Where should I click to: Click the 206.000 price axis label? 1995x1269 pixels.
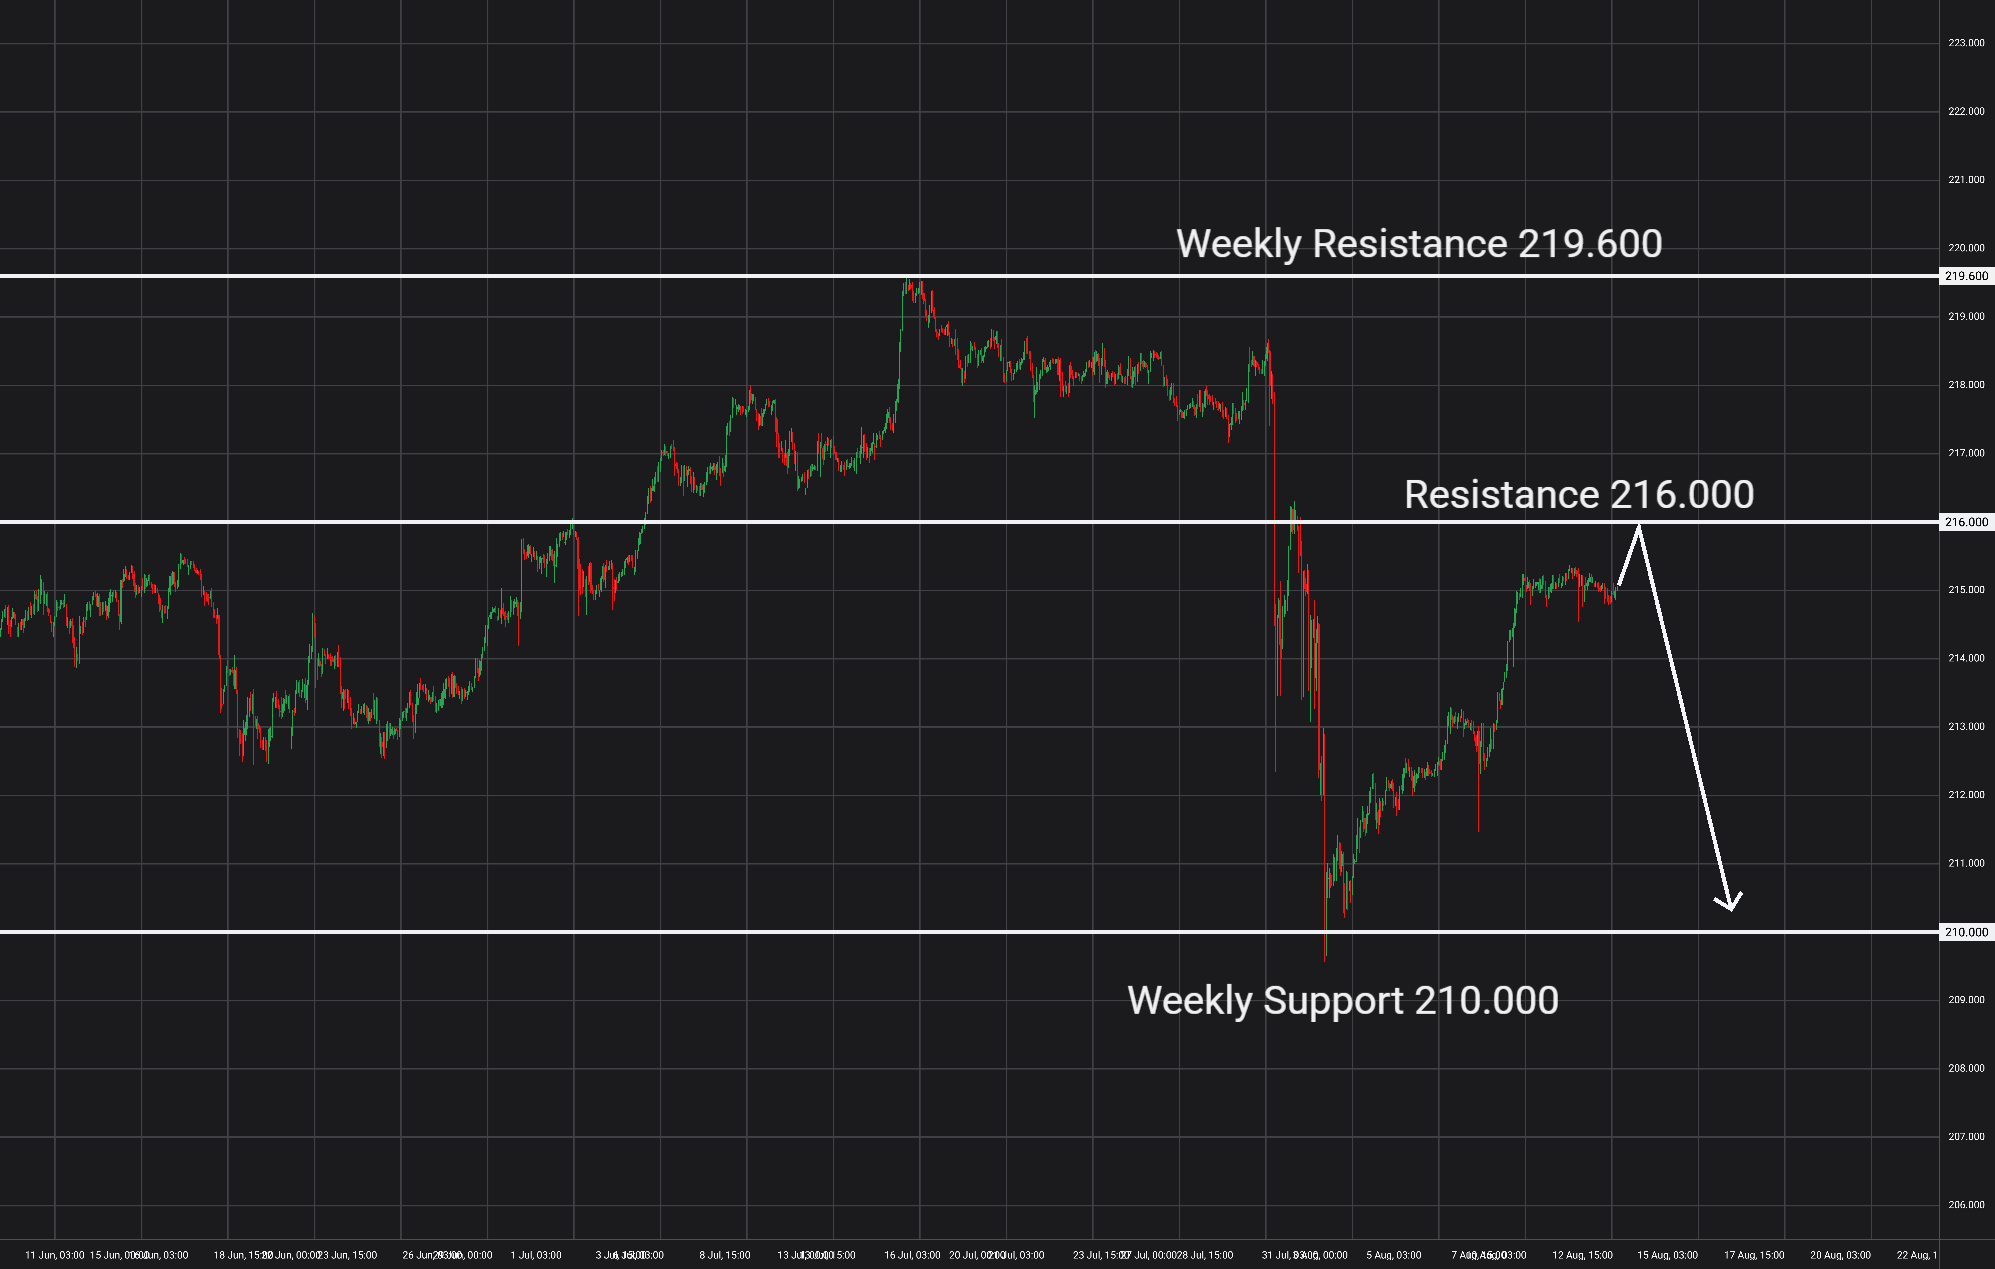coord(1966,1205)
